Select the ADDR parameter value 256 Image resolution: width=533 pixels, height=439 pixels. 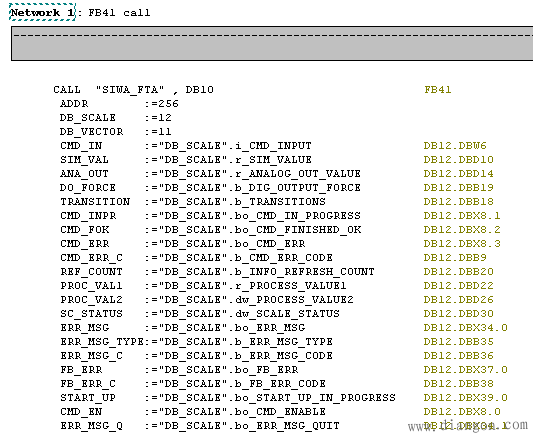169,104
